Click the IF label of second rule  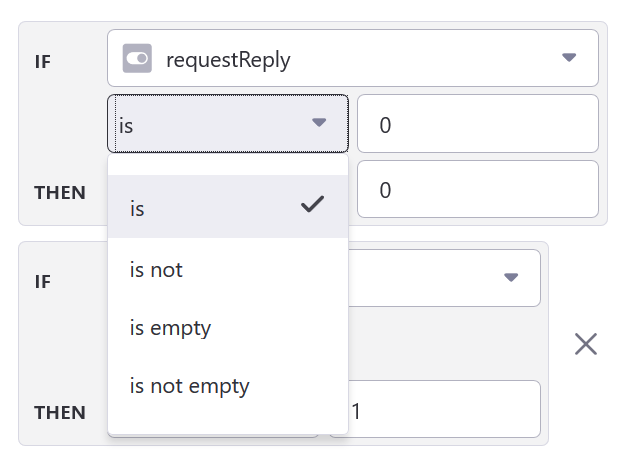tap(43, 281)
